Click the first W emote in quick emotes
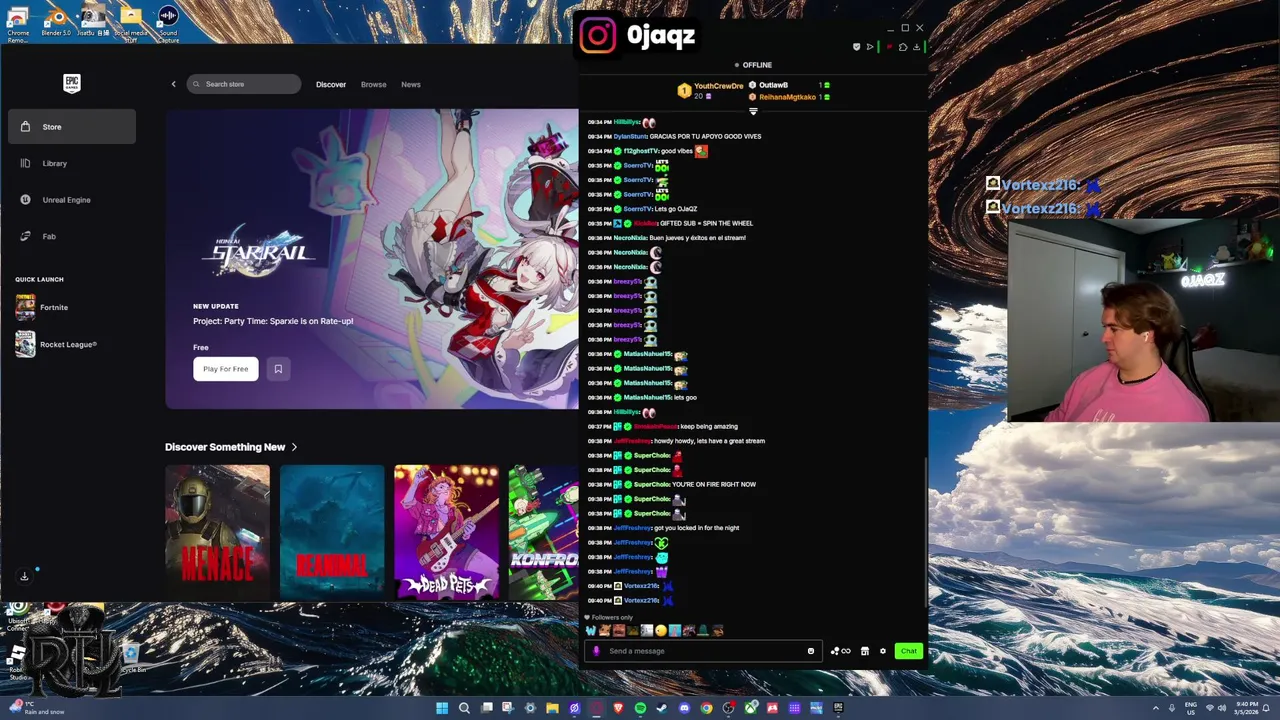This screenshot has height=720, width=1280. point(591,630)
